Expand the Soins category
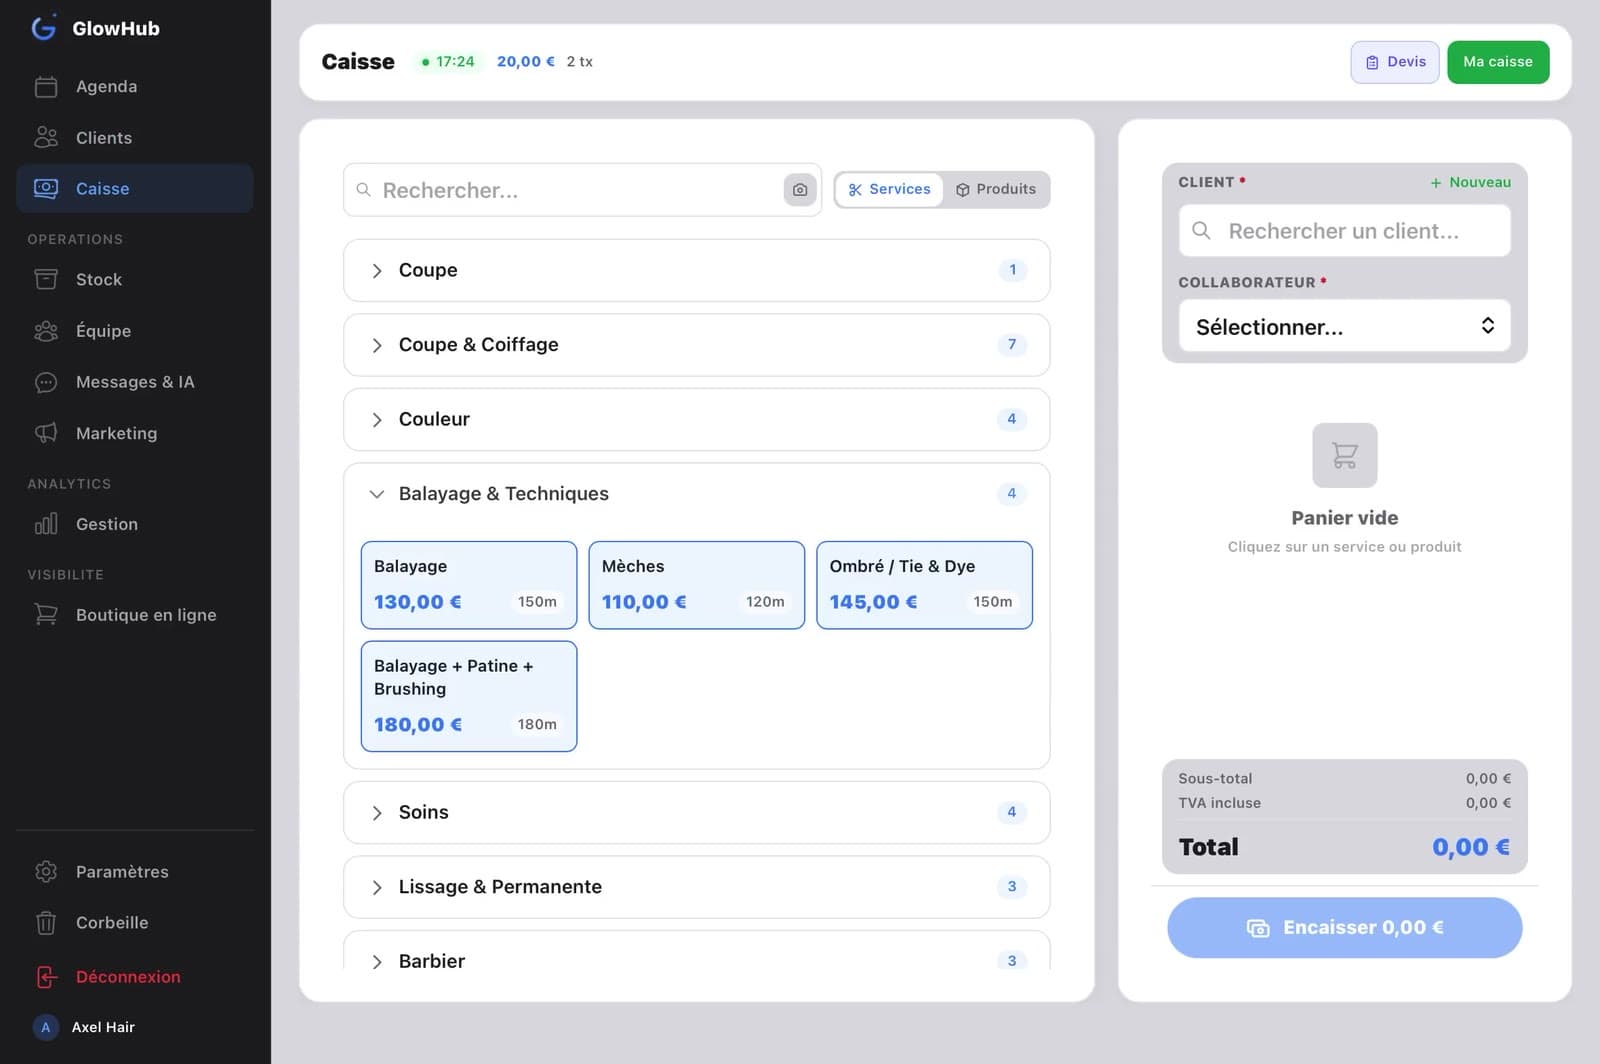This screenshot has height=1064, width=1600. pyautogui.click(x=696, y=812)
